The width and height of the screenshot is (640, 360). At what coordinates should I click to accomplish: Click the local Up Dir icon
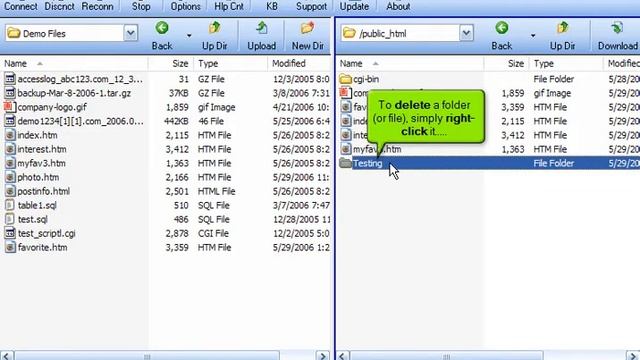(215, 28)
